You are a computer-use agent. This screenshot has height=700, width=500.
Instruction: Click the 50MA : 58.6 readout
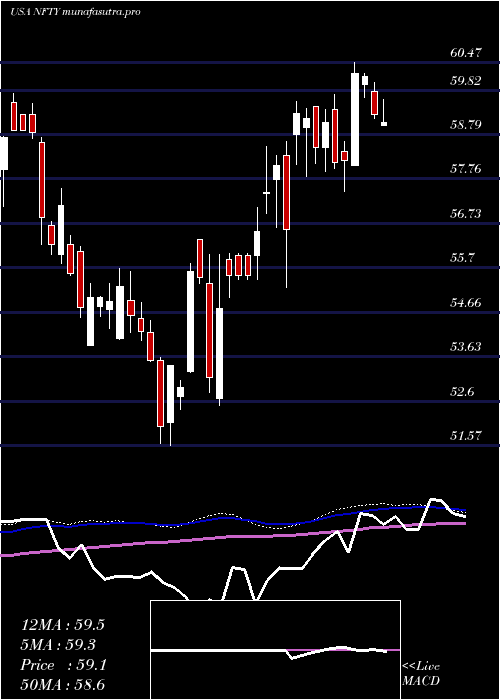62,684
